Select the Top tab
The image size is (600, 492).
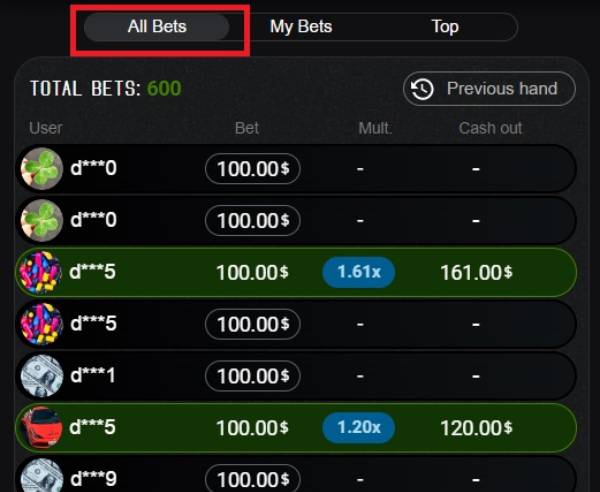(x=445, y=27)
